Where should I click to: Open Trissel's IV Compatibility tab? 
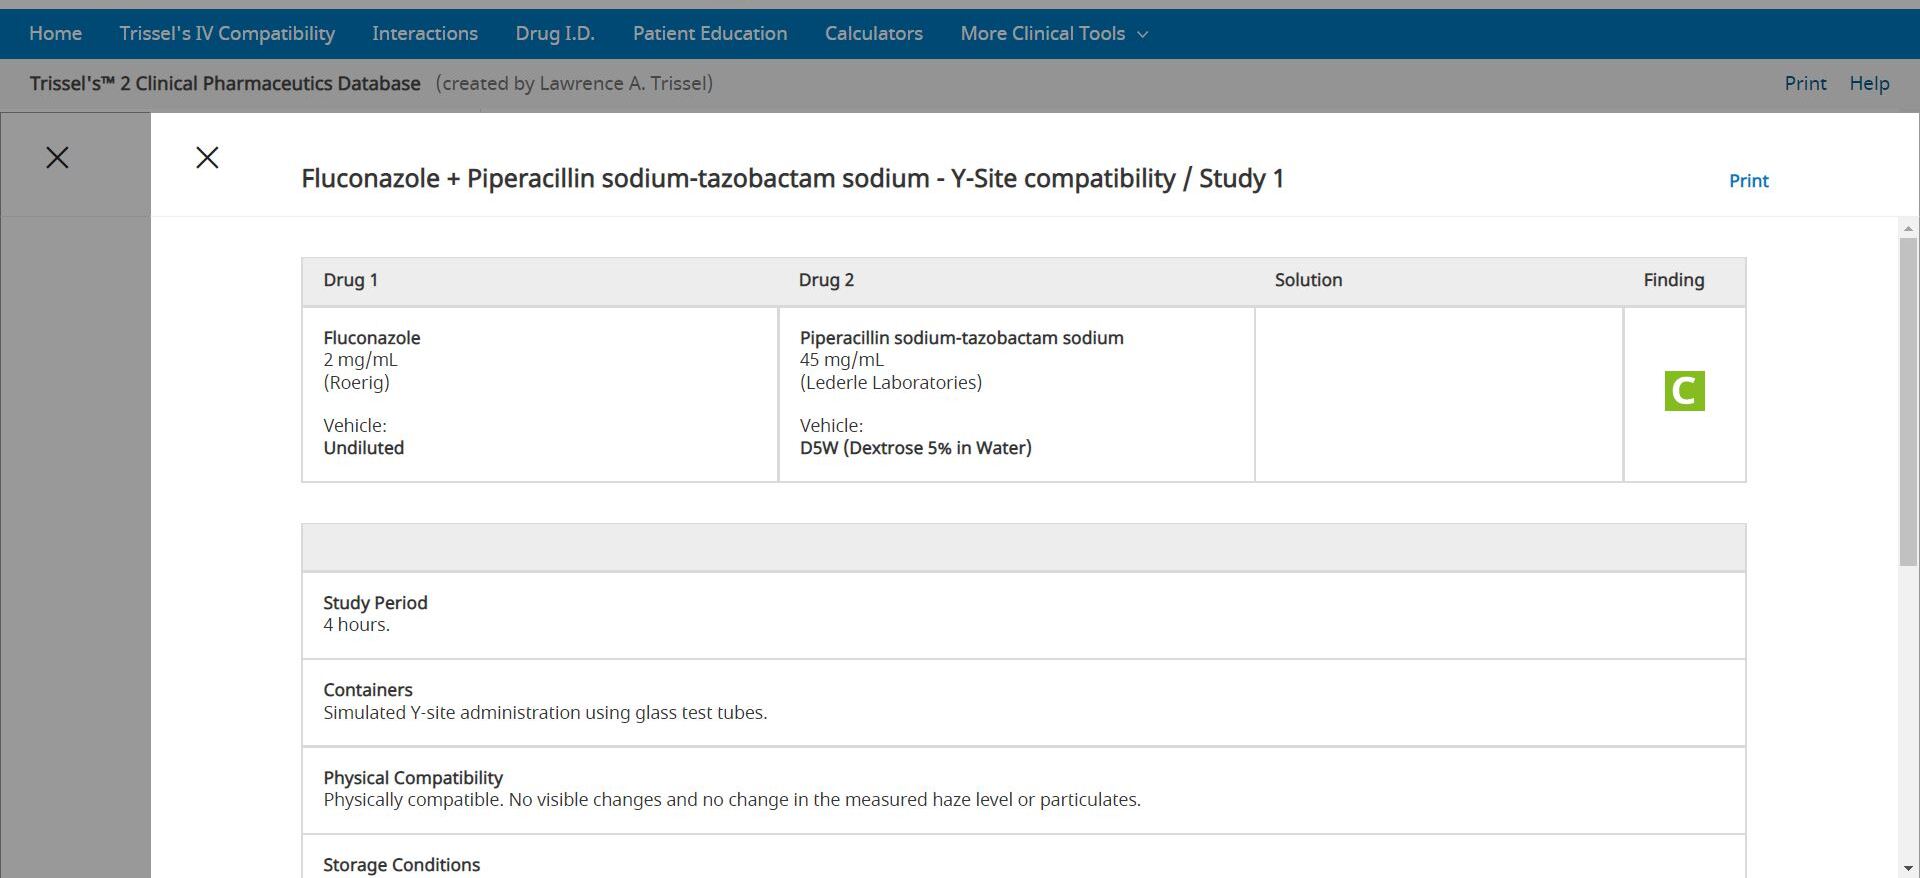[x=227, y=34]
